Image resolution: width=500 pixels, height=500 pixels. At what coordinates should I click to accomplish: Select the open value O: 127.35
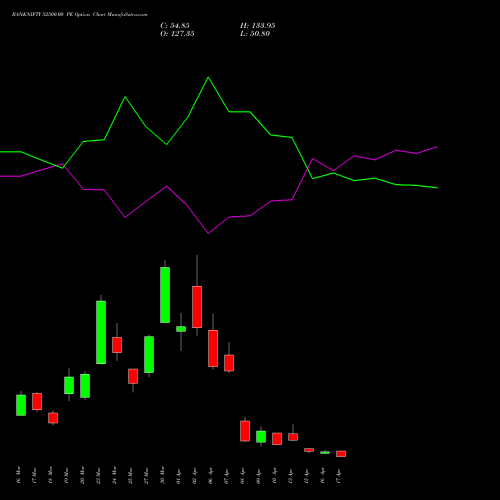(x=177, y=34)
